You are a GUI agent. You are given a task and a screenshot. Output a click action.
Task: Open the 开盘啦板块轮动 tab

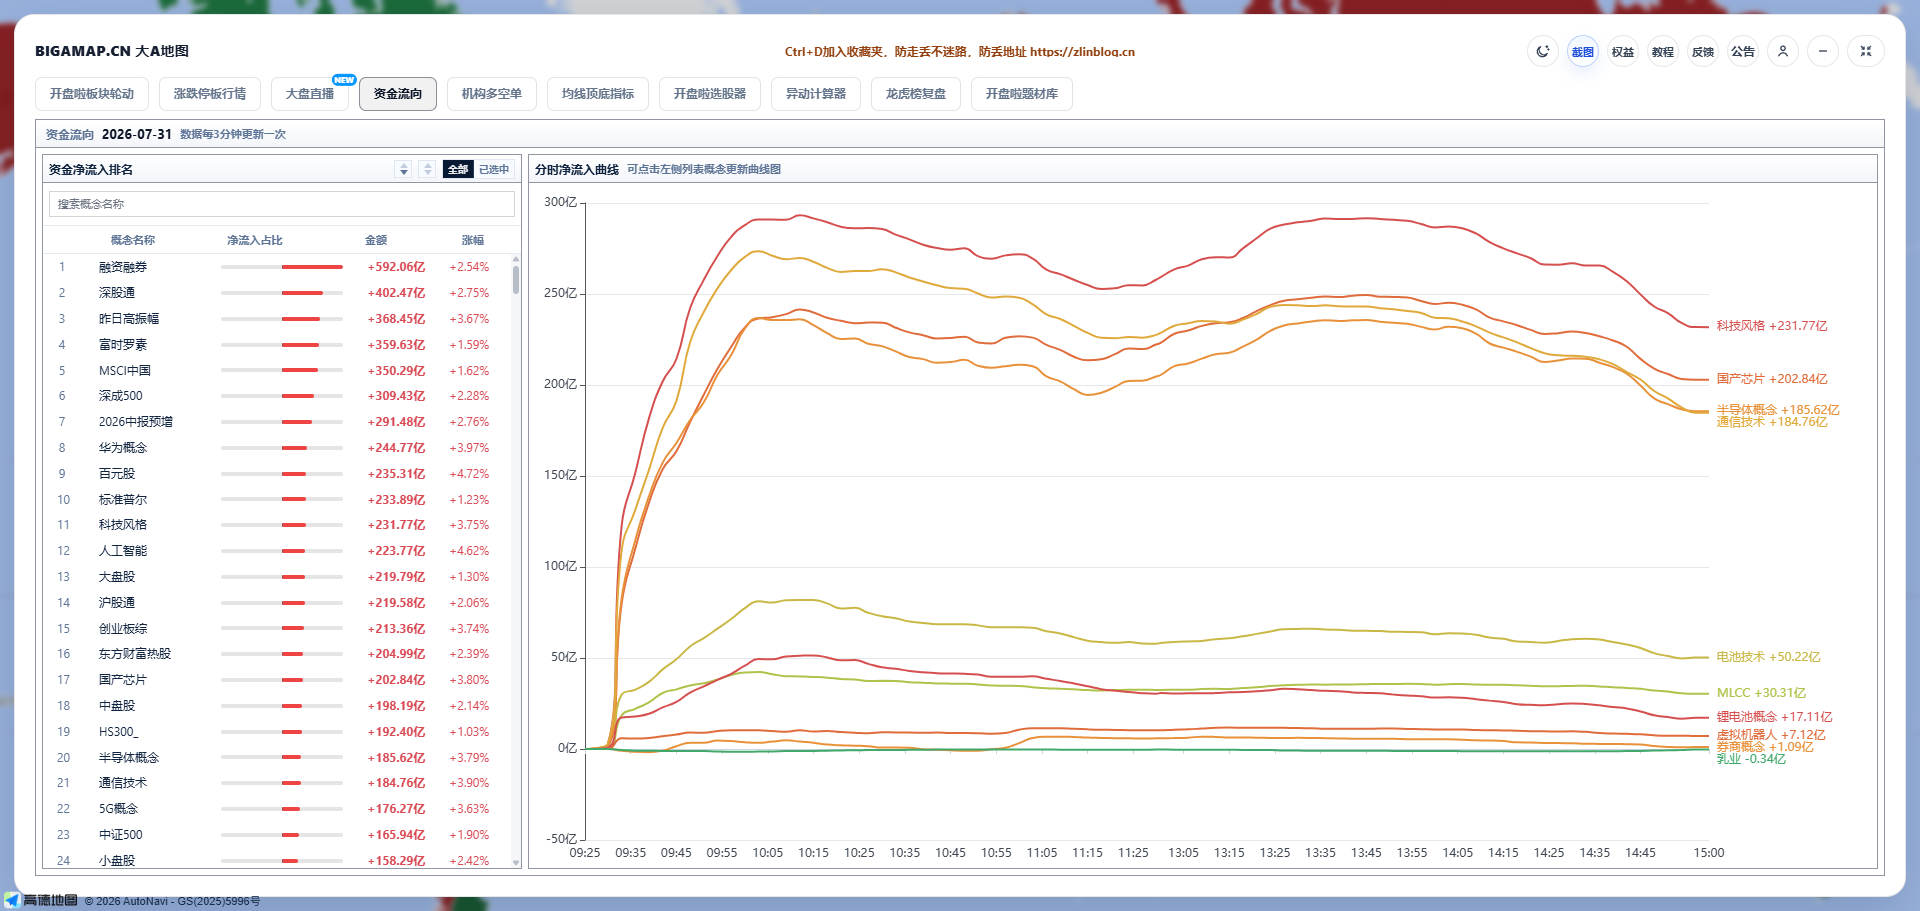coord(92,94)
